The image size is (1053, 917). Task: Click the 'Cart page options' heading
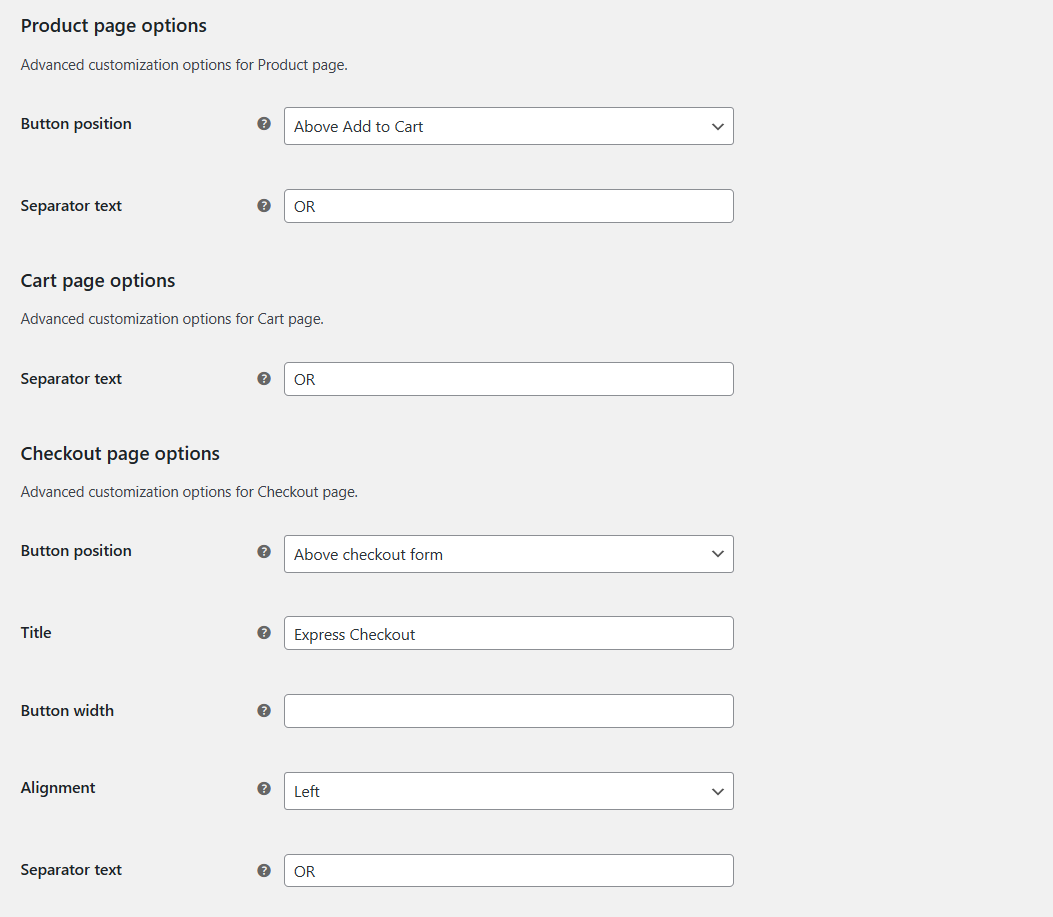click(x=98, y=281)
